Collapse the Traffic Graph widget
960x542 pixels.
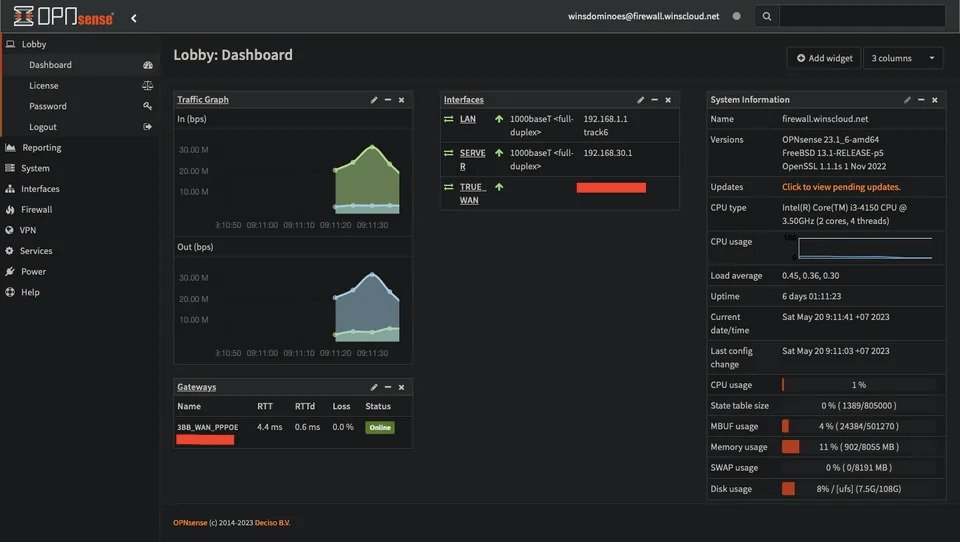(388, 100)
